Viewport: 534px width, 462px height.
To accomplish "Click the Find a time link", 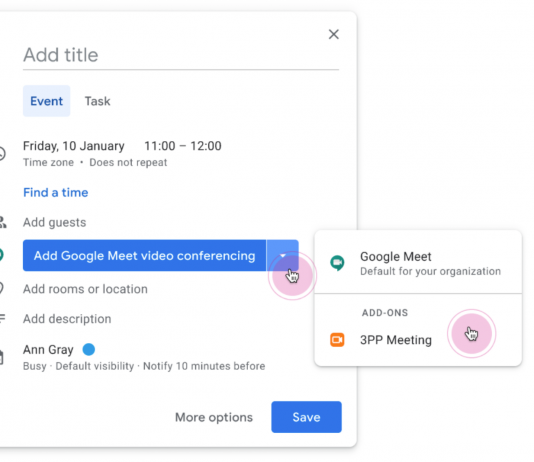I will [56, 192].
